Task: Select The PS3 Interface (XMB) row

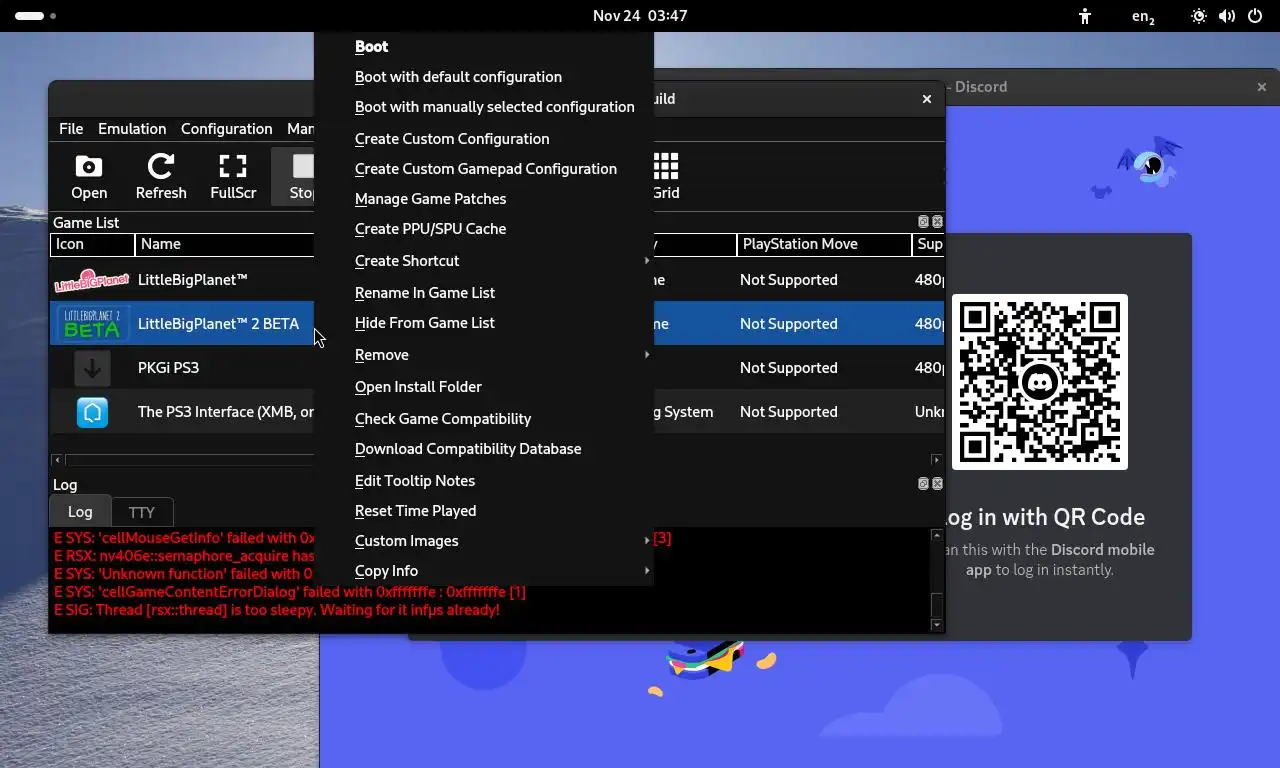Action: click(x=225, y=412)
